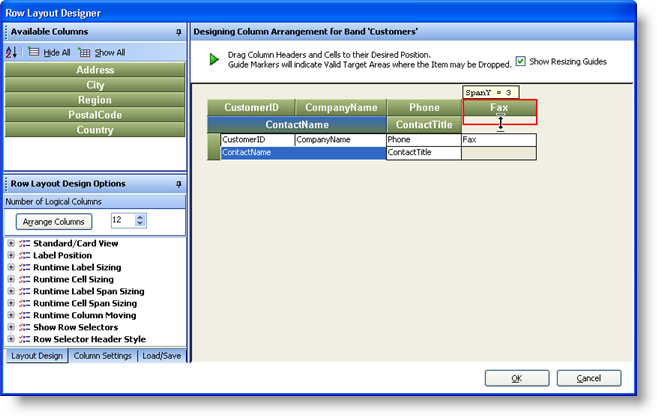The image size is (657, 416).
Task: Click the Runtime Label Sizing options icon
Action: click(x=24, y=267)
